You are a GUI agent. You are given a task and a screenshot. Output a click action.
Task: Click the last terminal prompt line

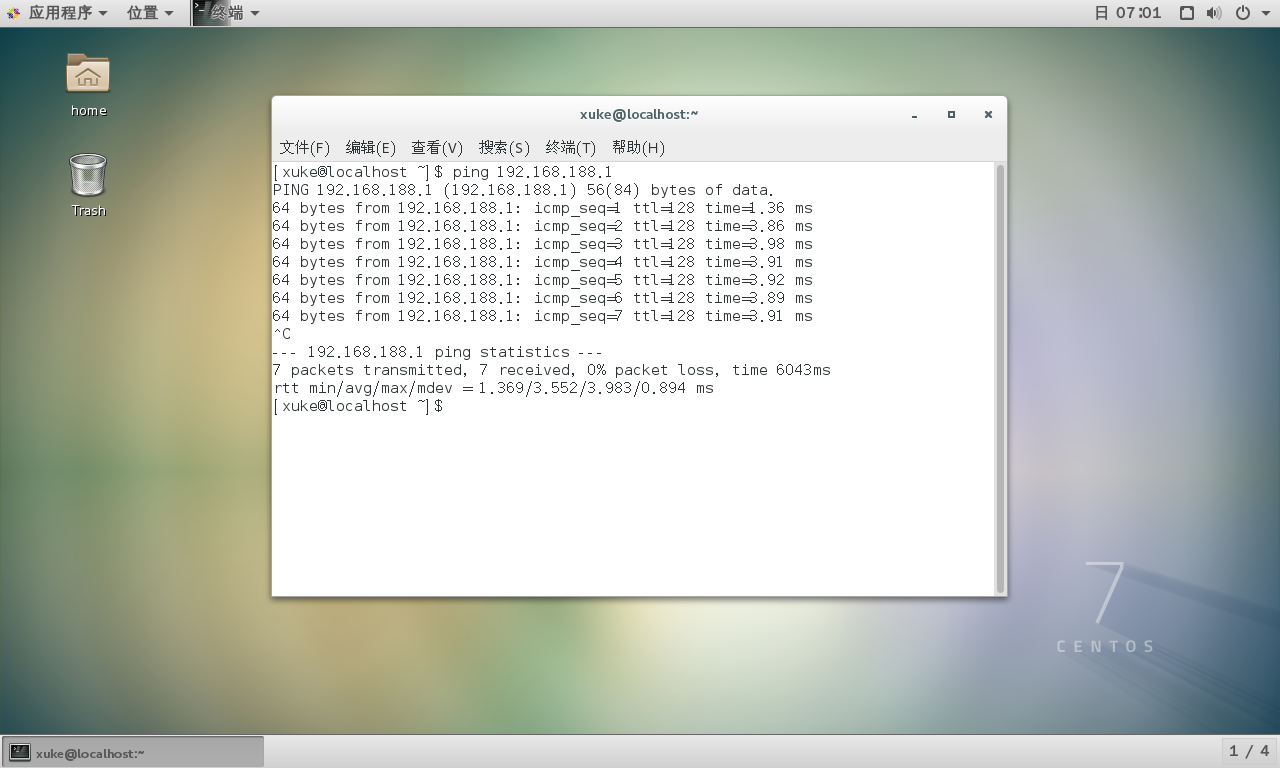358,406
